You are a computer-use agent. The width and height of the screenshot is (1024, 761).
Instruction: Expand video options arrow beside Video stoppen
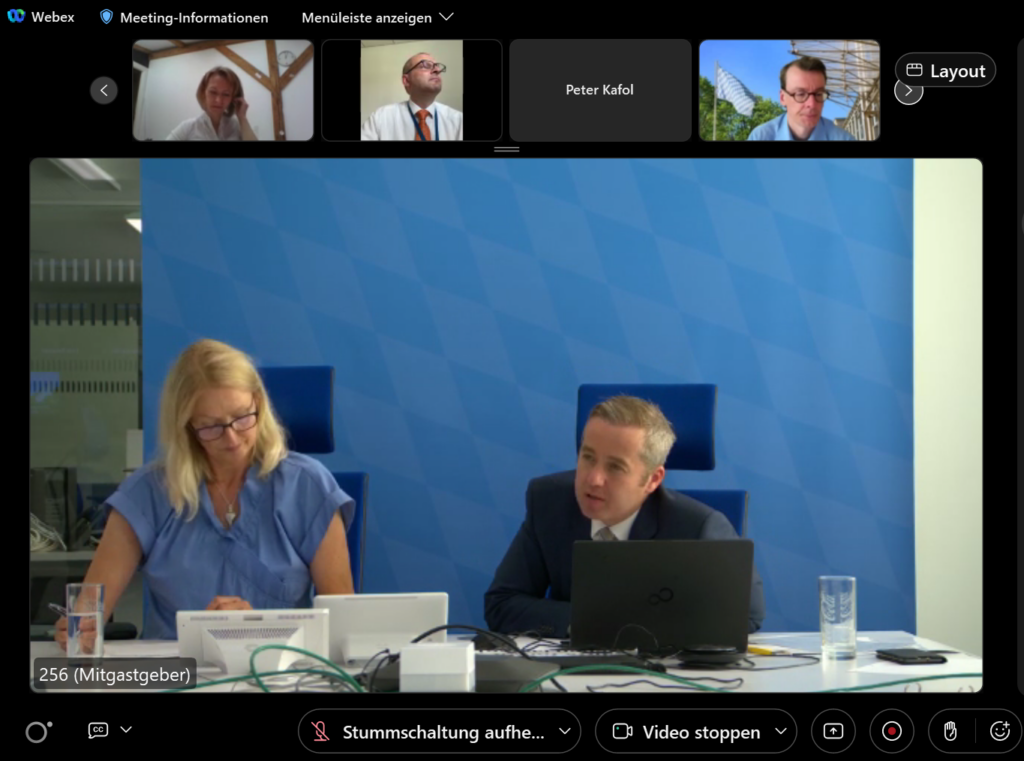[x=780, y=732]
